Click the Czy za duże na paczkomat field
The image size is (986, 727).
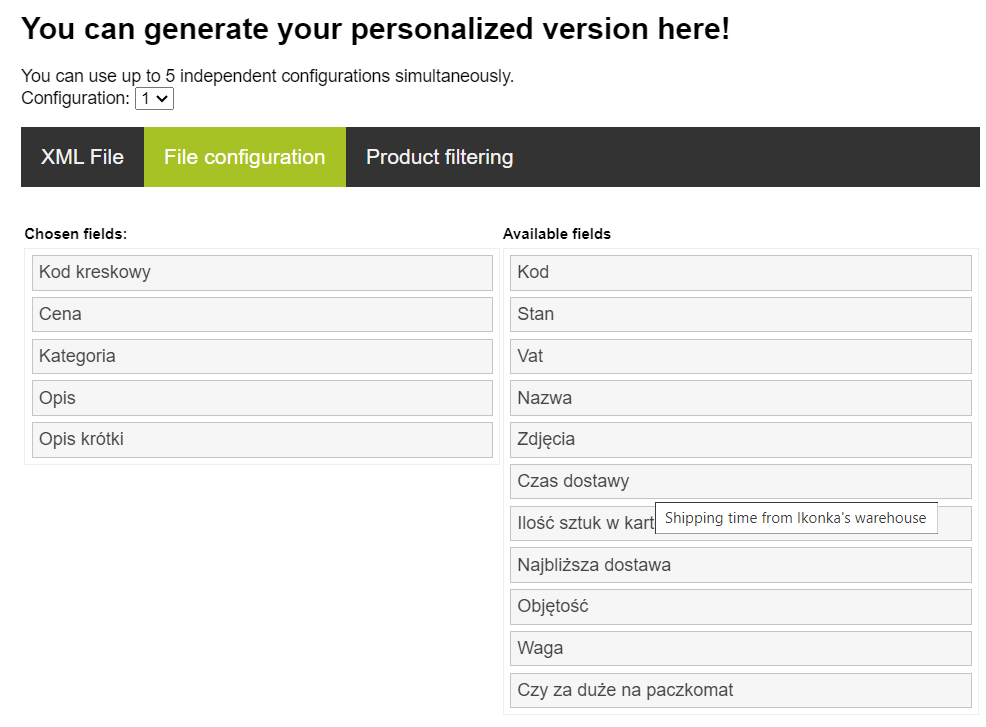[741, 691]
